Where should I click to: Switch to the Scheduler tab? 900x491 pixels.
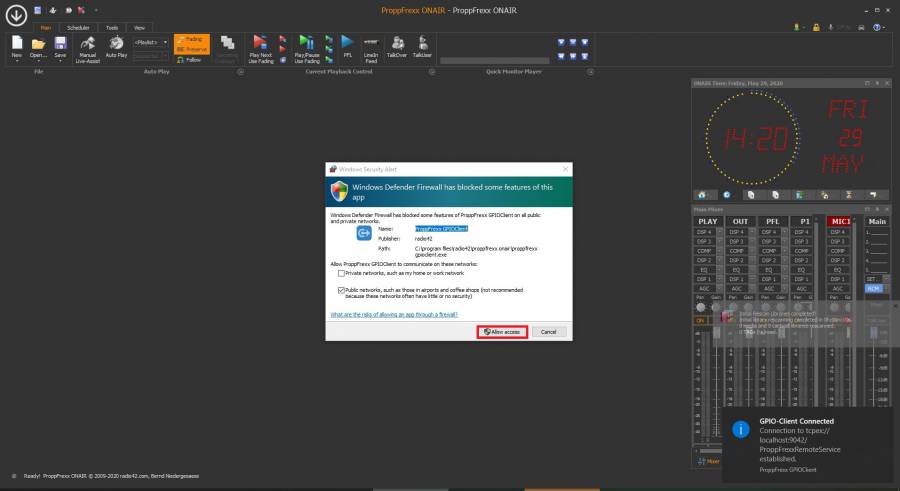pos(78,28)
